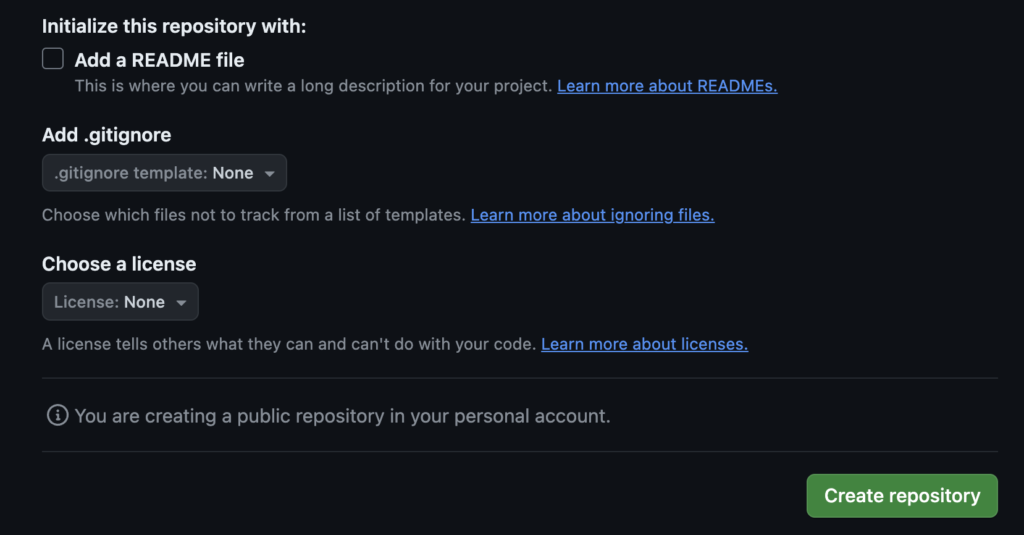Click the 'Choose a license' section heading
The width and height of the screenshot is (1024, 535).
pos(119,264)
